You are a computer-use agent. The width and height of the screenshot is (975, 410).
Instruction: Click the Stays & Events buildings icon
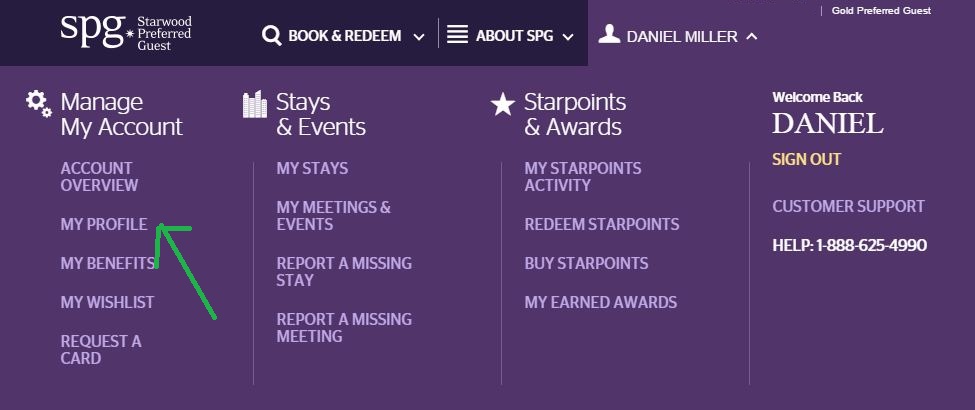click(256, 104)
